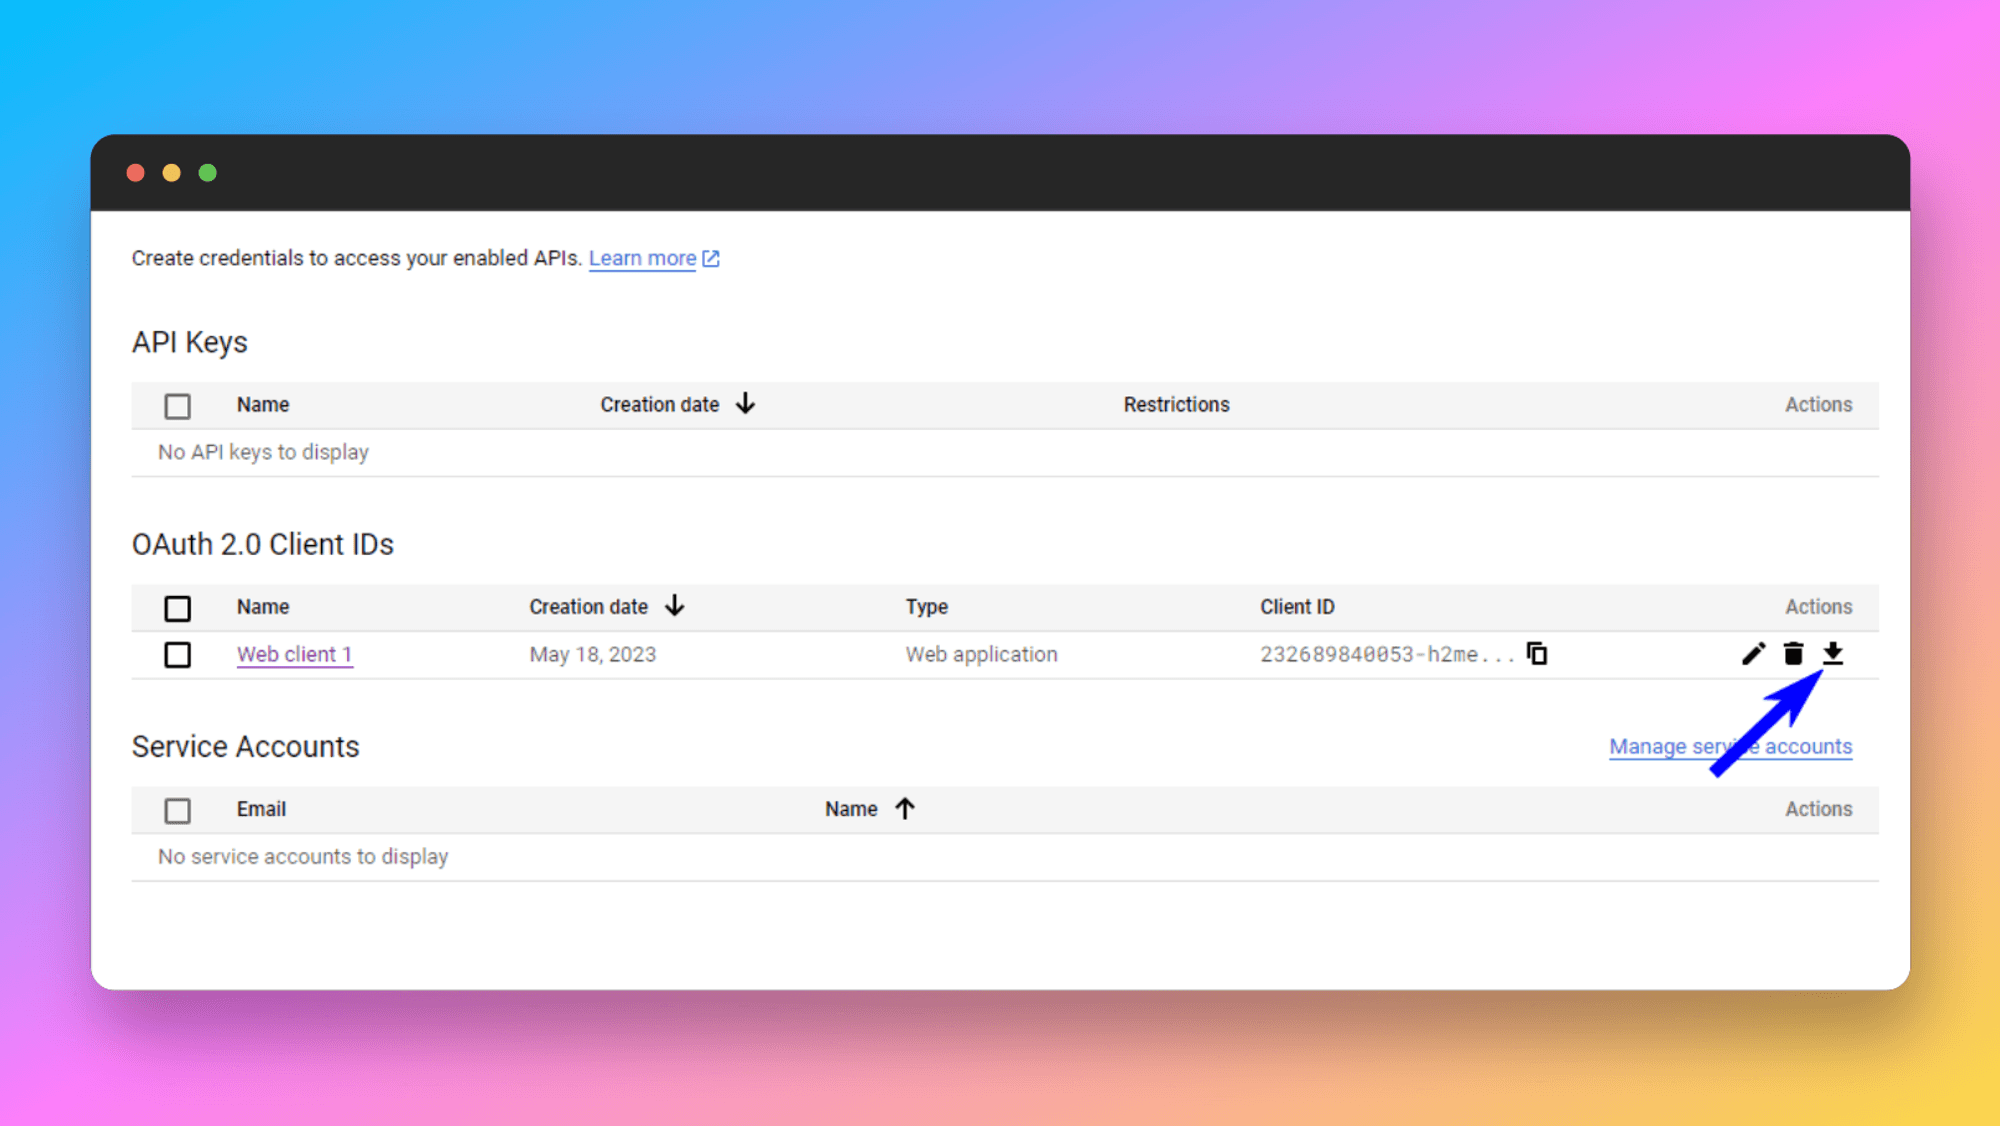The image size is (2000, 1126).
Task: Click the macOS red close button
Action: [x=137, y=173]
